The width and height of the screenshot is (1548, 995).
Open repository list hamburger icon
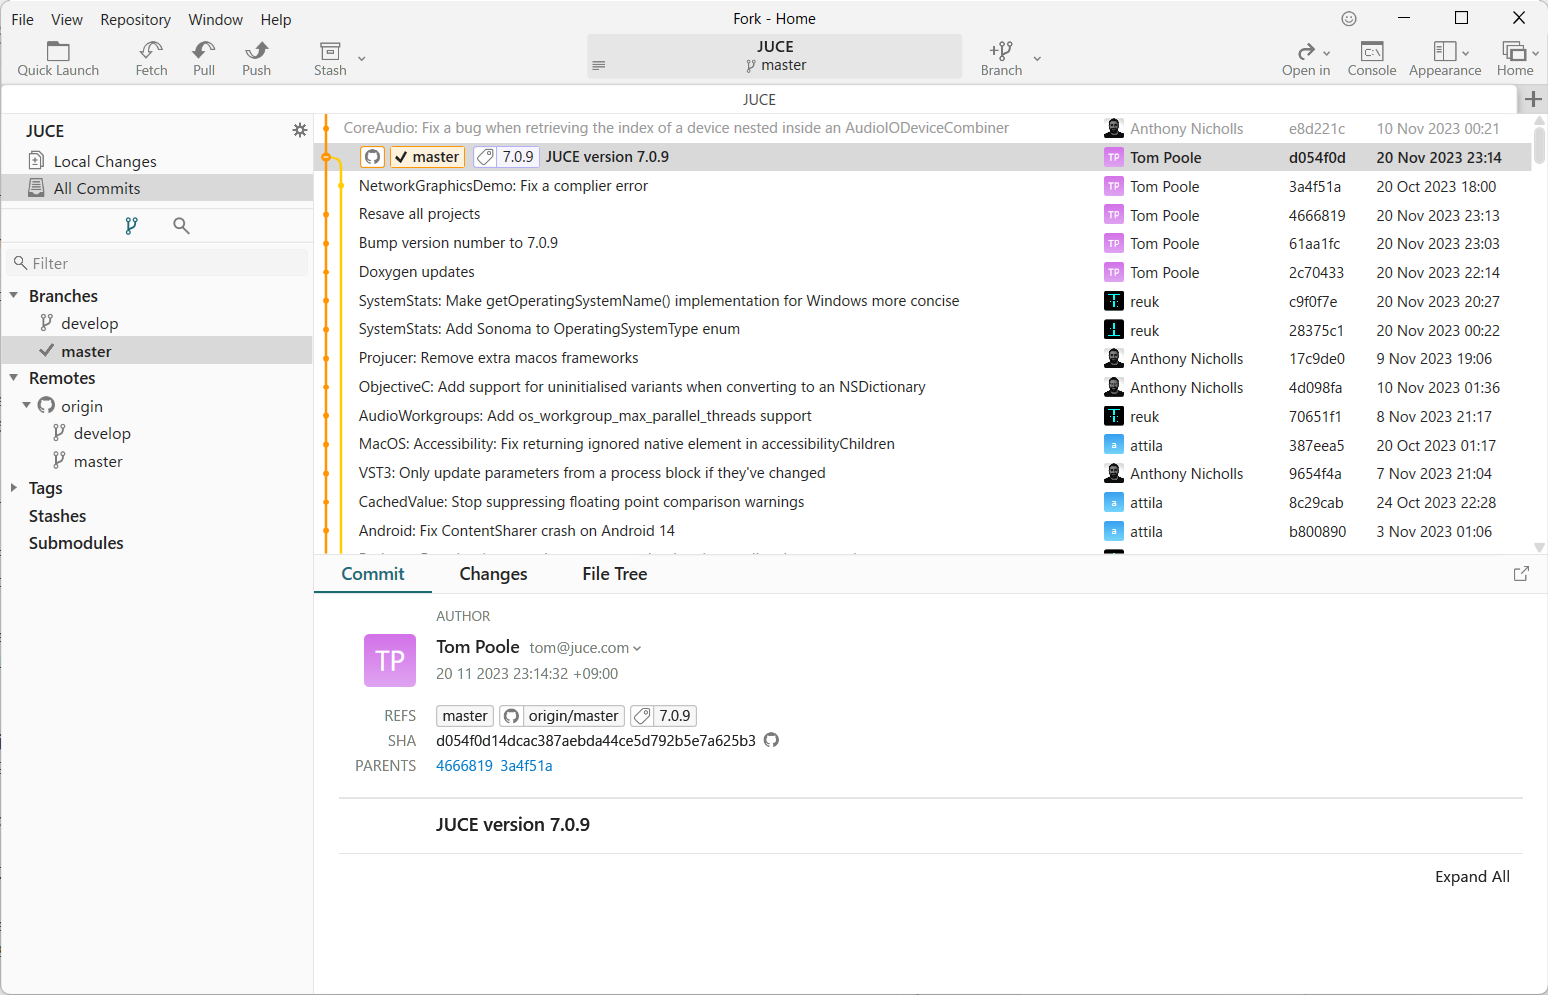[x=599, y=65]
